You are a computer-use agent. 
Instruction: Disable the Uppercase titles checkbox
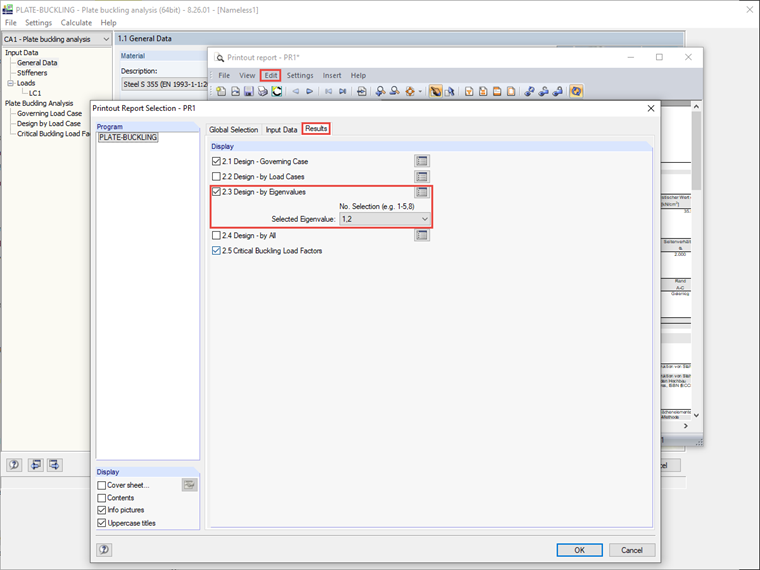(102, 523)
